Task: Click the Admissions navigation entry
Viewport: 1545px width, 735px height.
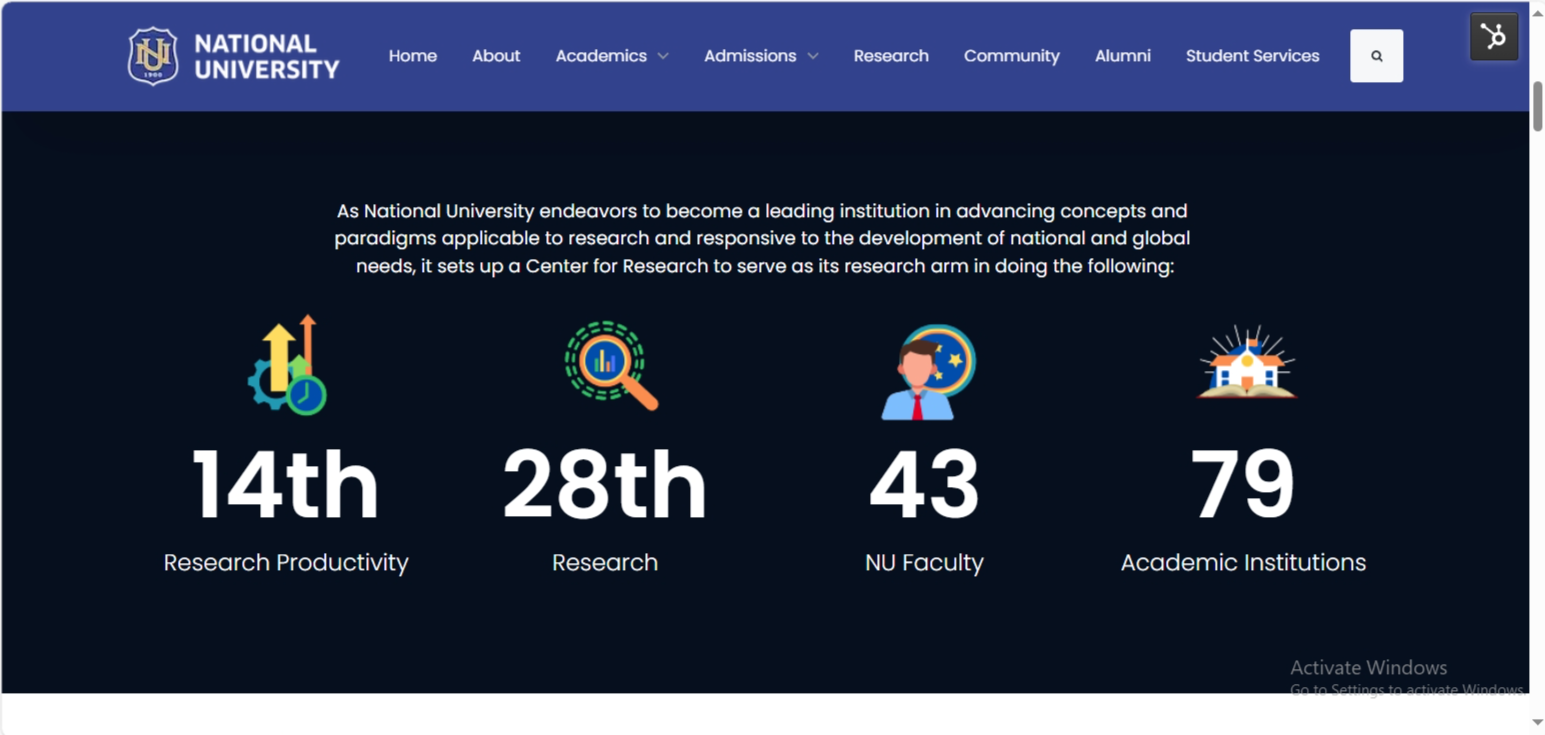Action: pos(750,56)
